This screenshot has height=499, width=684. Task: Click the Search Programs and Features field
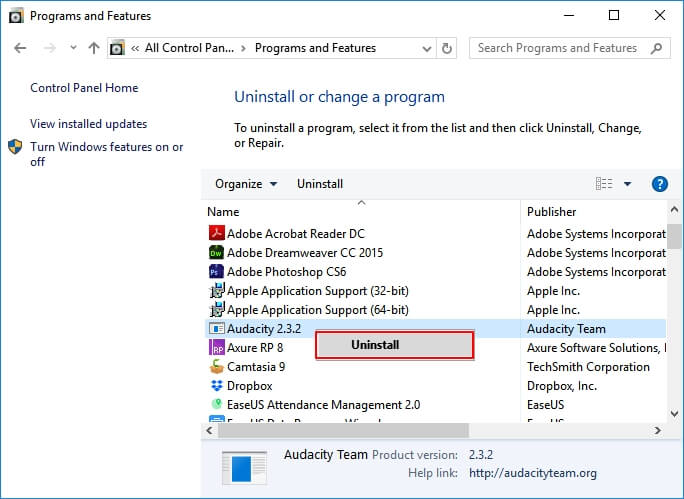[558, 48]
